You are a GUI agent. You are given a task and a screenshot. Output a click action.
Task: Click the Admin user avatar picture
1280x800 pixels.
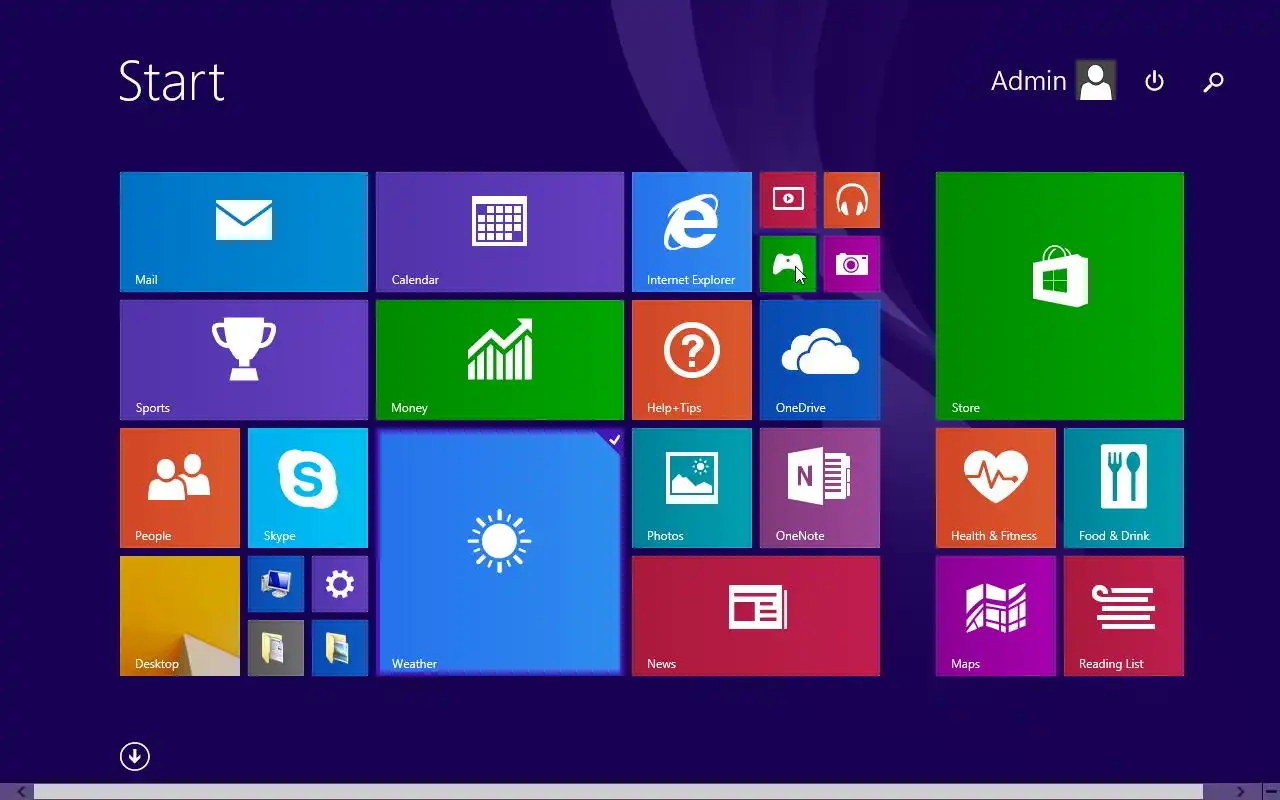pyautogui.click(x=1096, y=81)
